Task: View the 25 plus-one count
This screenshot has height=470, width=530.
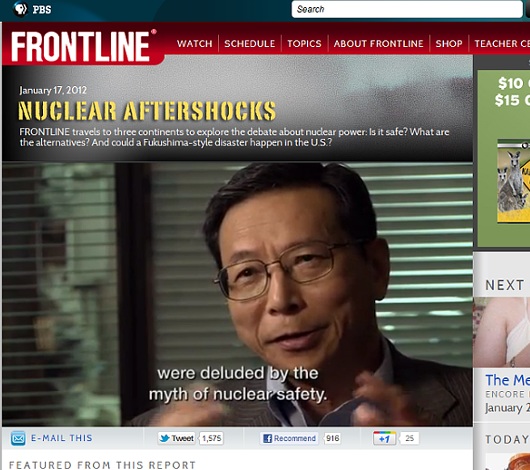Action: pos(409,438)
